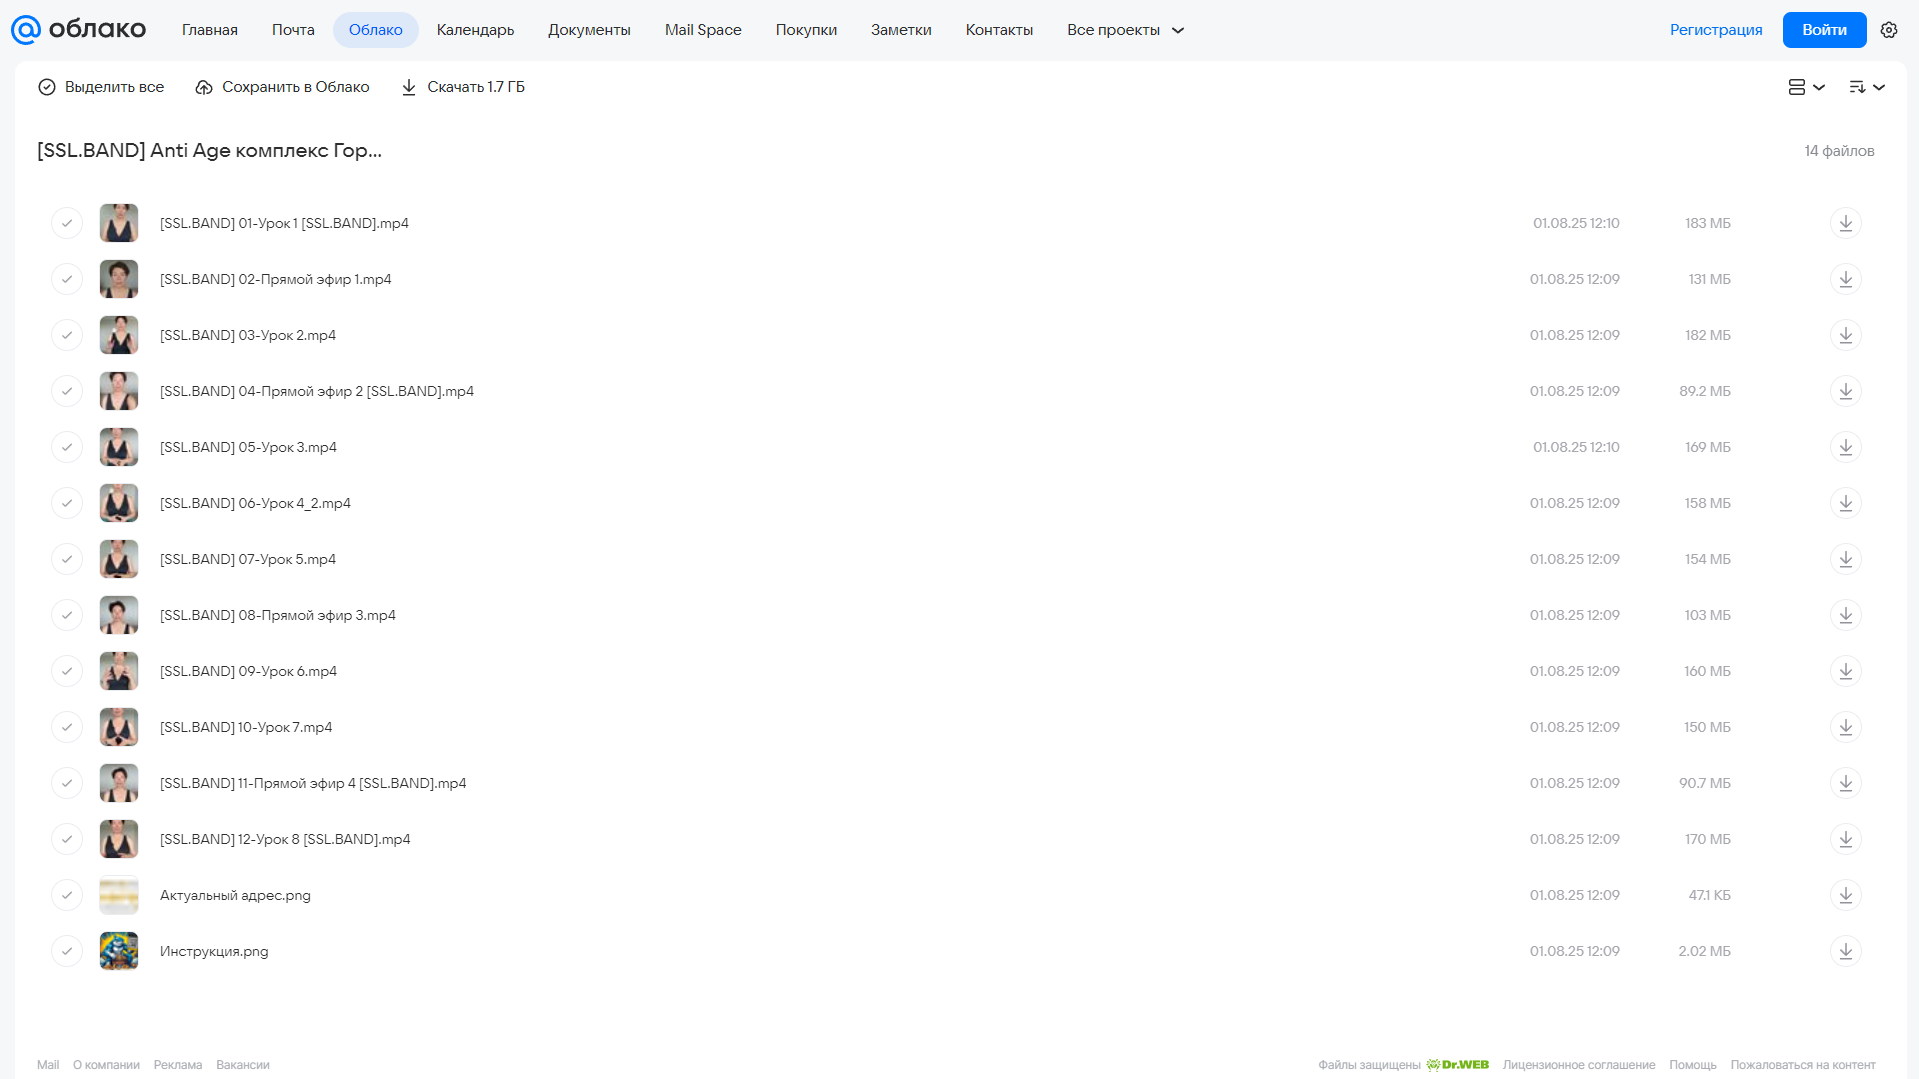Download the 01-Урок 1 video file
Image resolution: width=1919 pixels, height=1079 pixels.
(x=1846, y=223)
